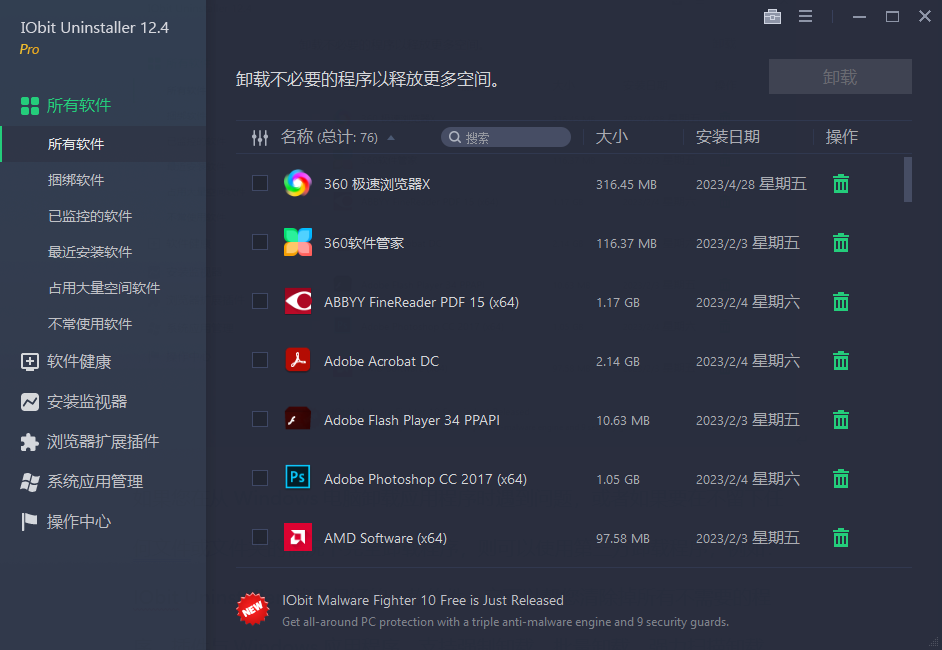942x650 pixels.
Task: Click the 1.05 GB size value
Action: pos(618,479)
